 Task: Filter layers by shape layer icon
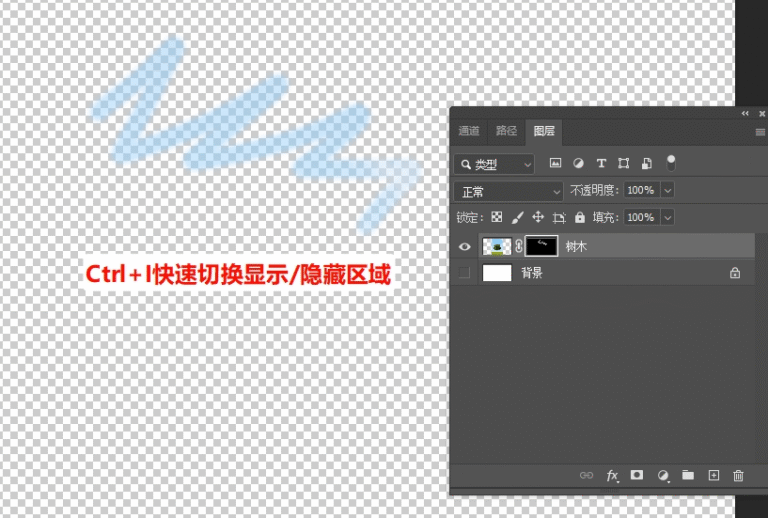tap(624, 163)
